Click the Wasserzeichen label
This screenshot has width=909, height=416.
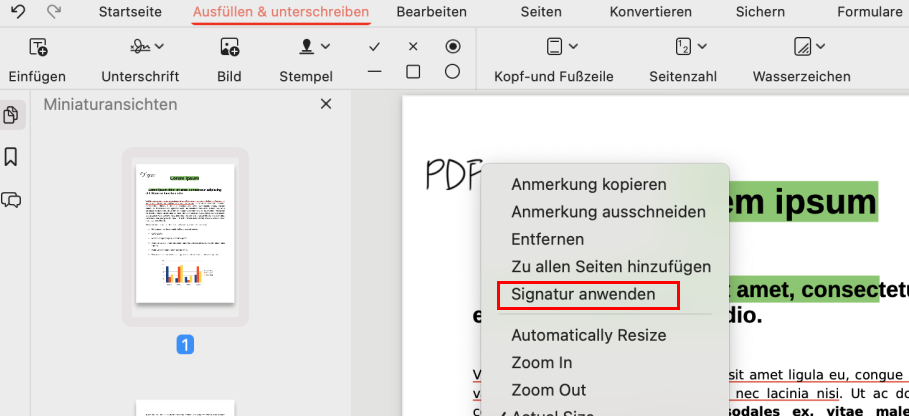(802, 76)
